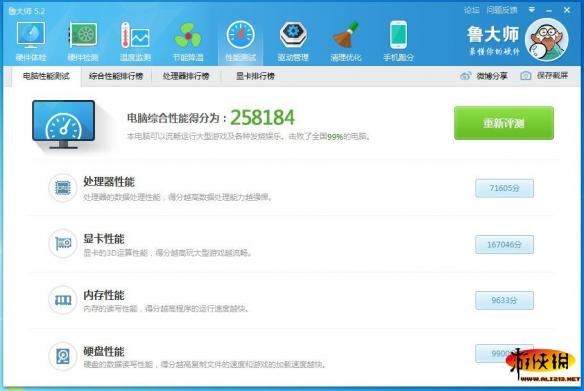Click the 内存性能 heading
Image resolution: width=584 pixels, height=391 pixels.
point(104,295)
